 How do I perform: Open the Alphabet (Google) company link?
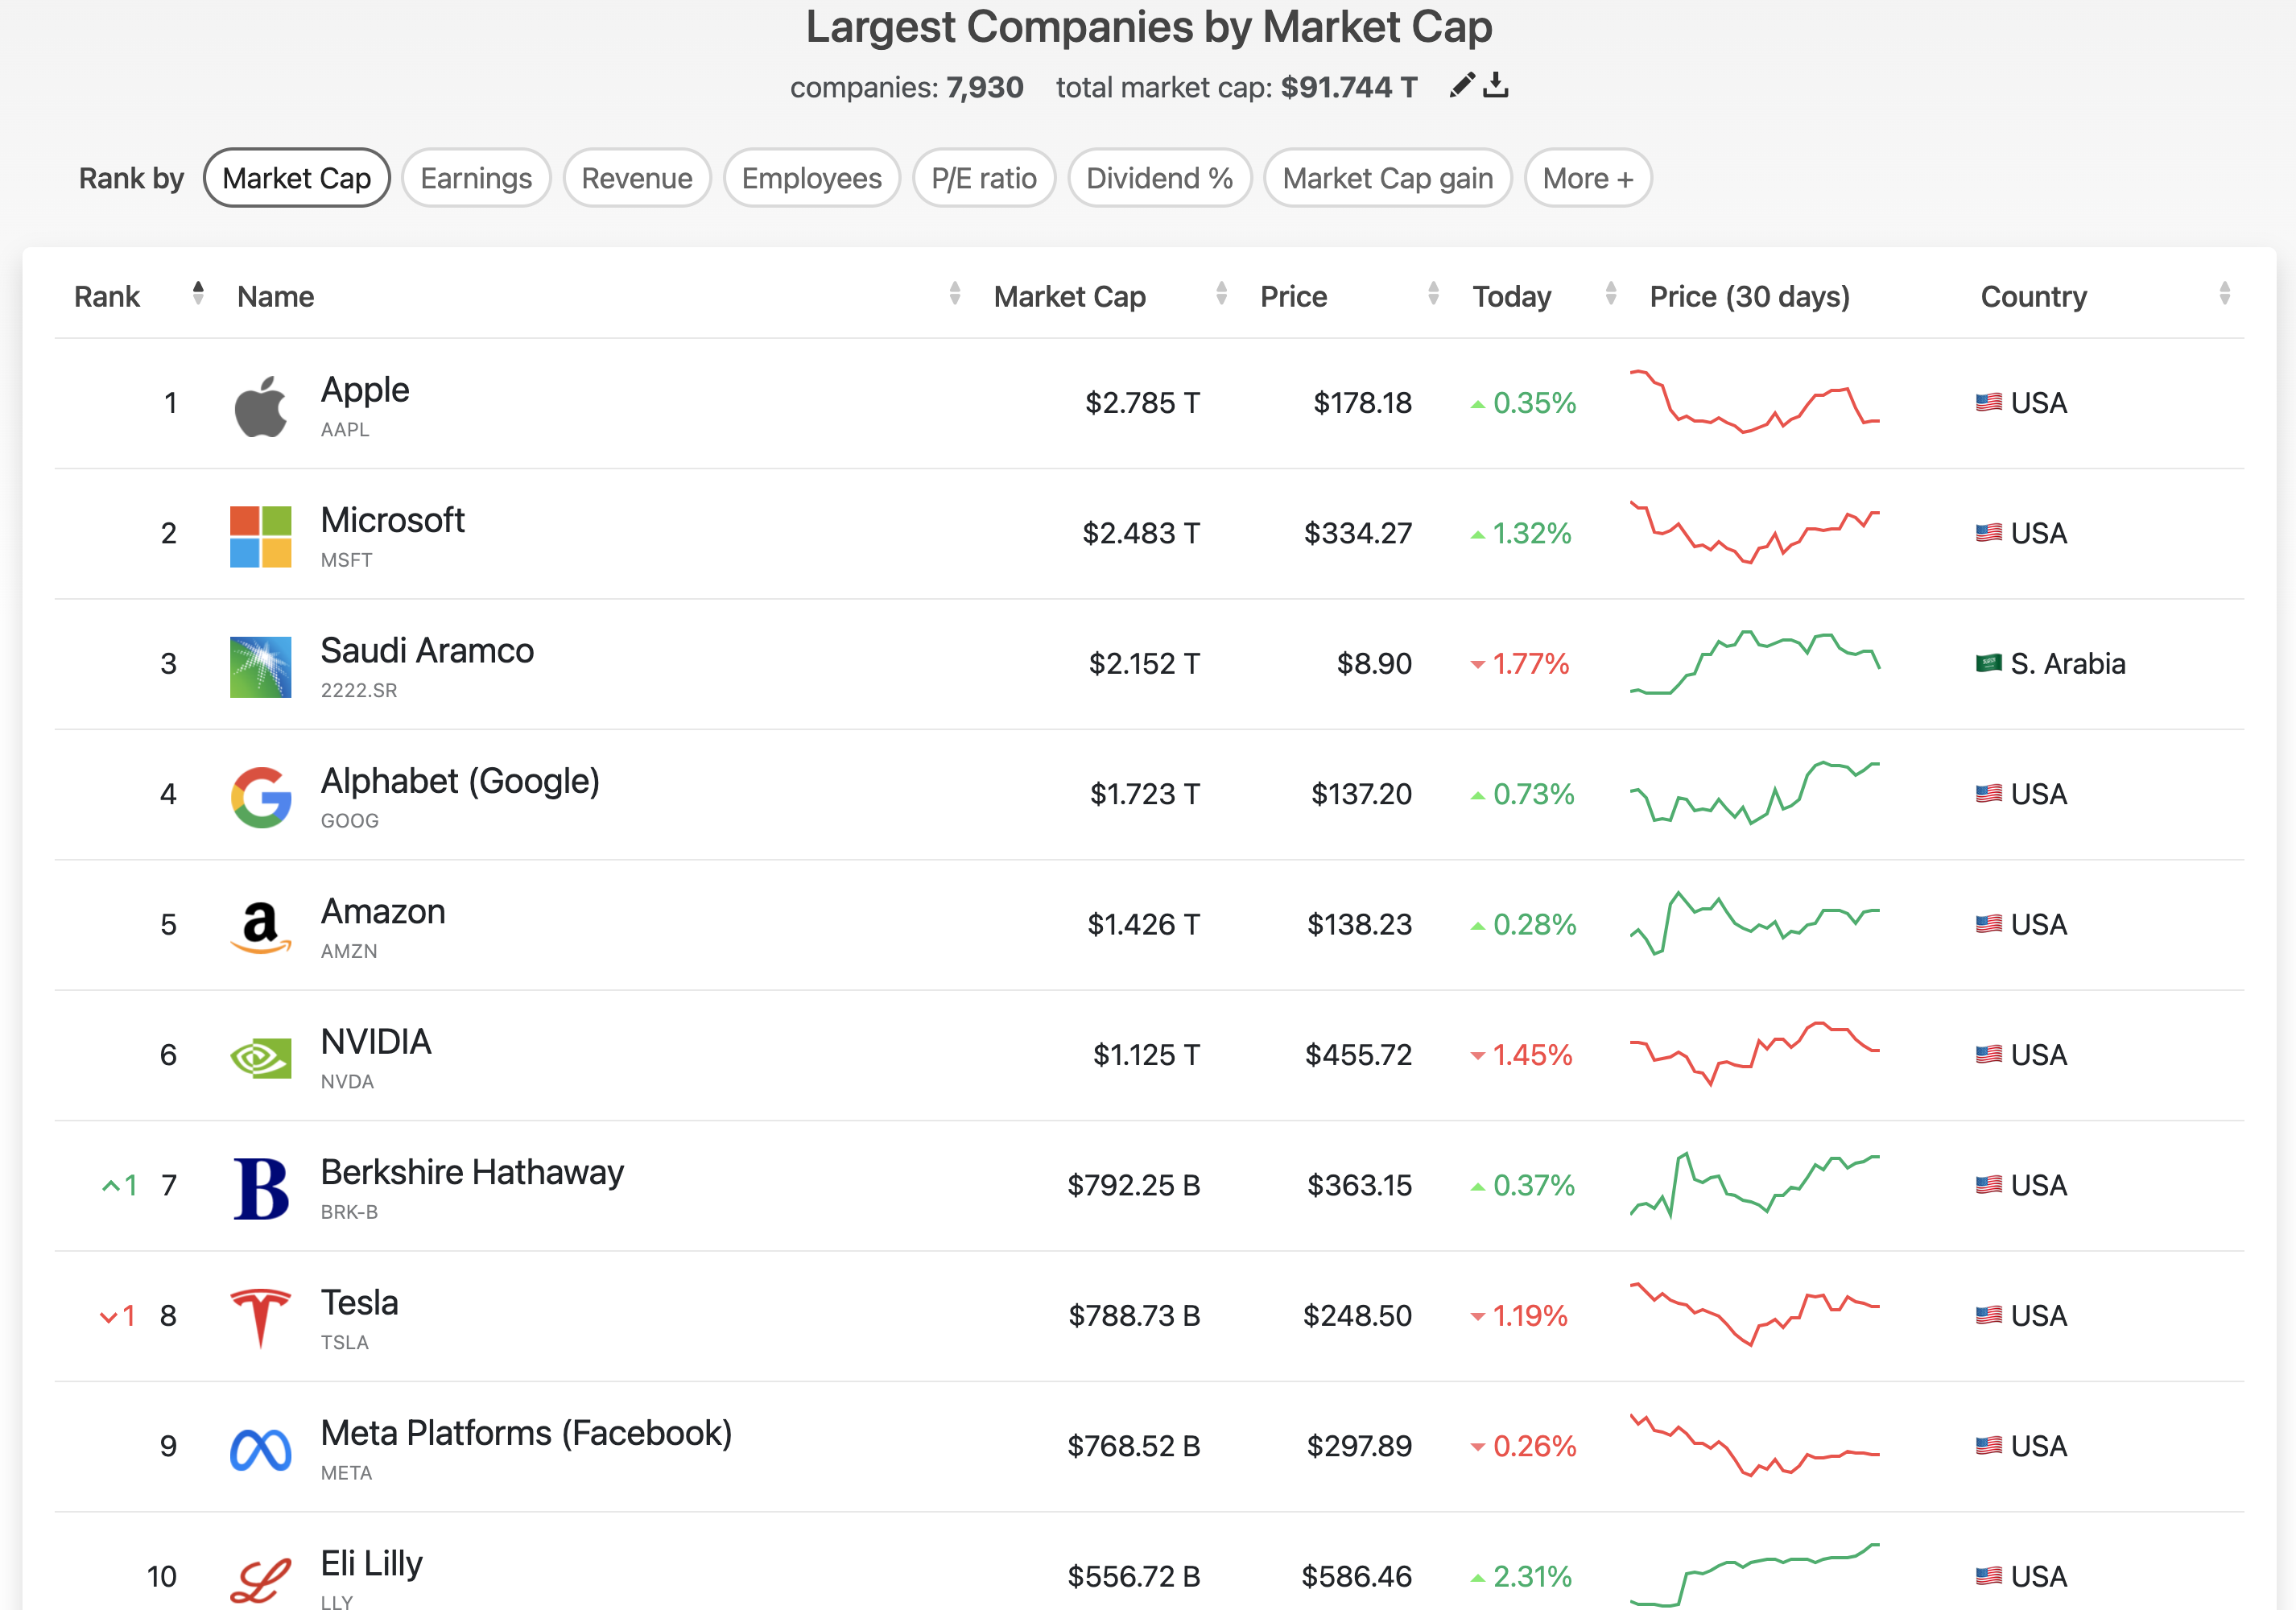459,781
